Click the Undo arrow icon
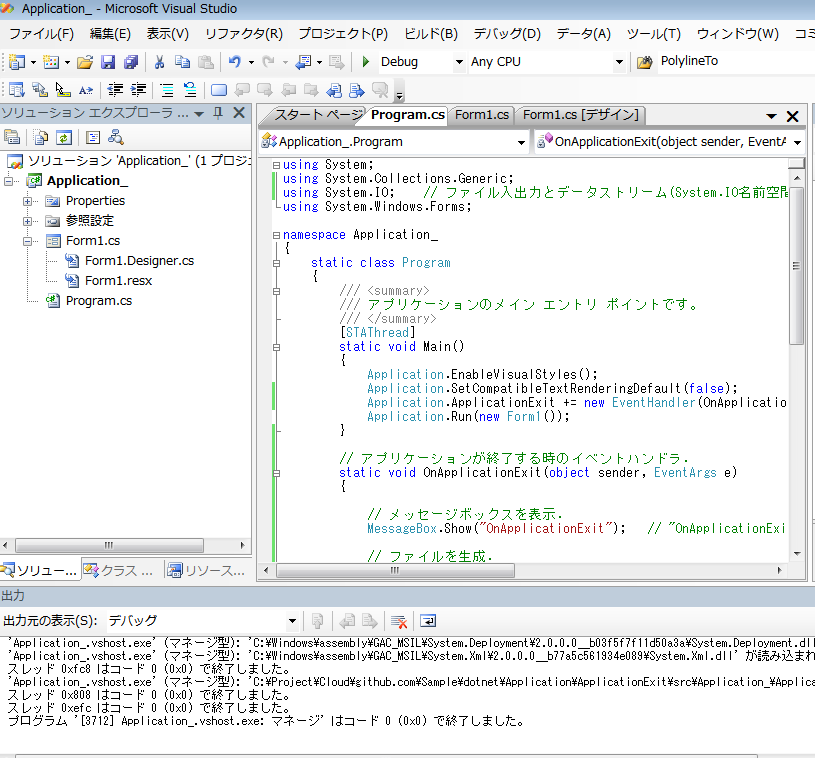This screenshot has width=815, height=758. coord(235,62)
